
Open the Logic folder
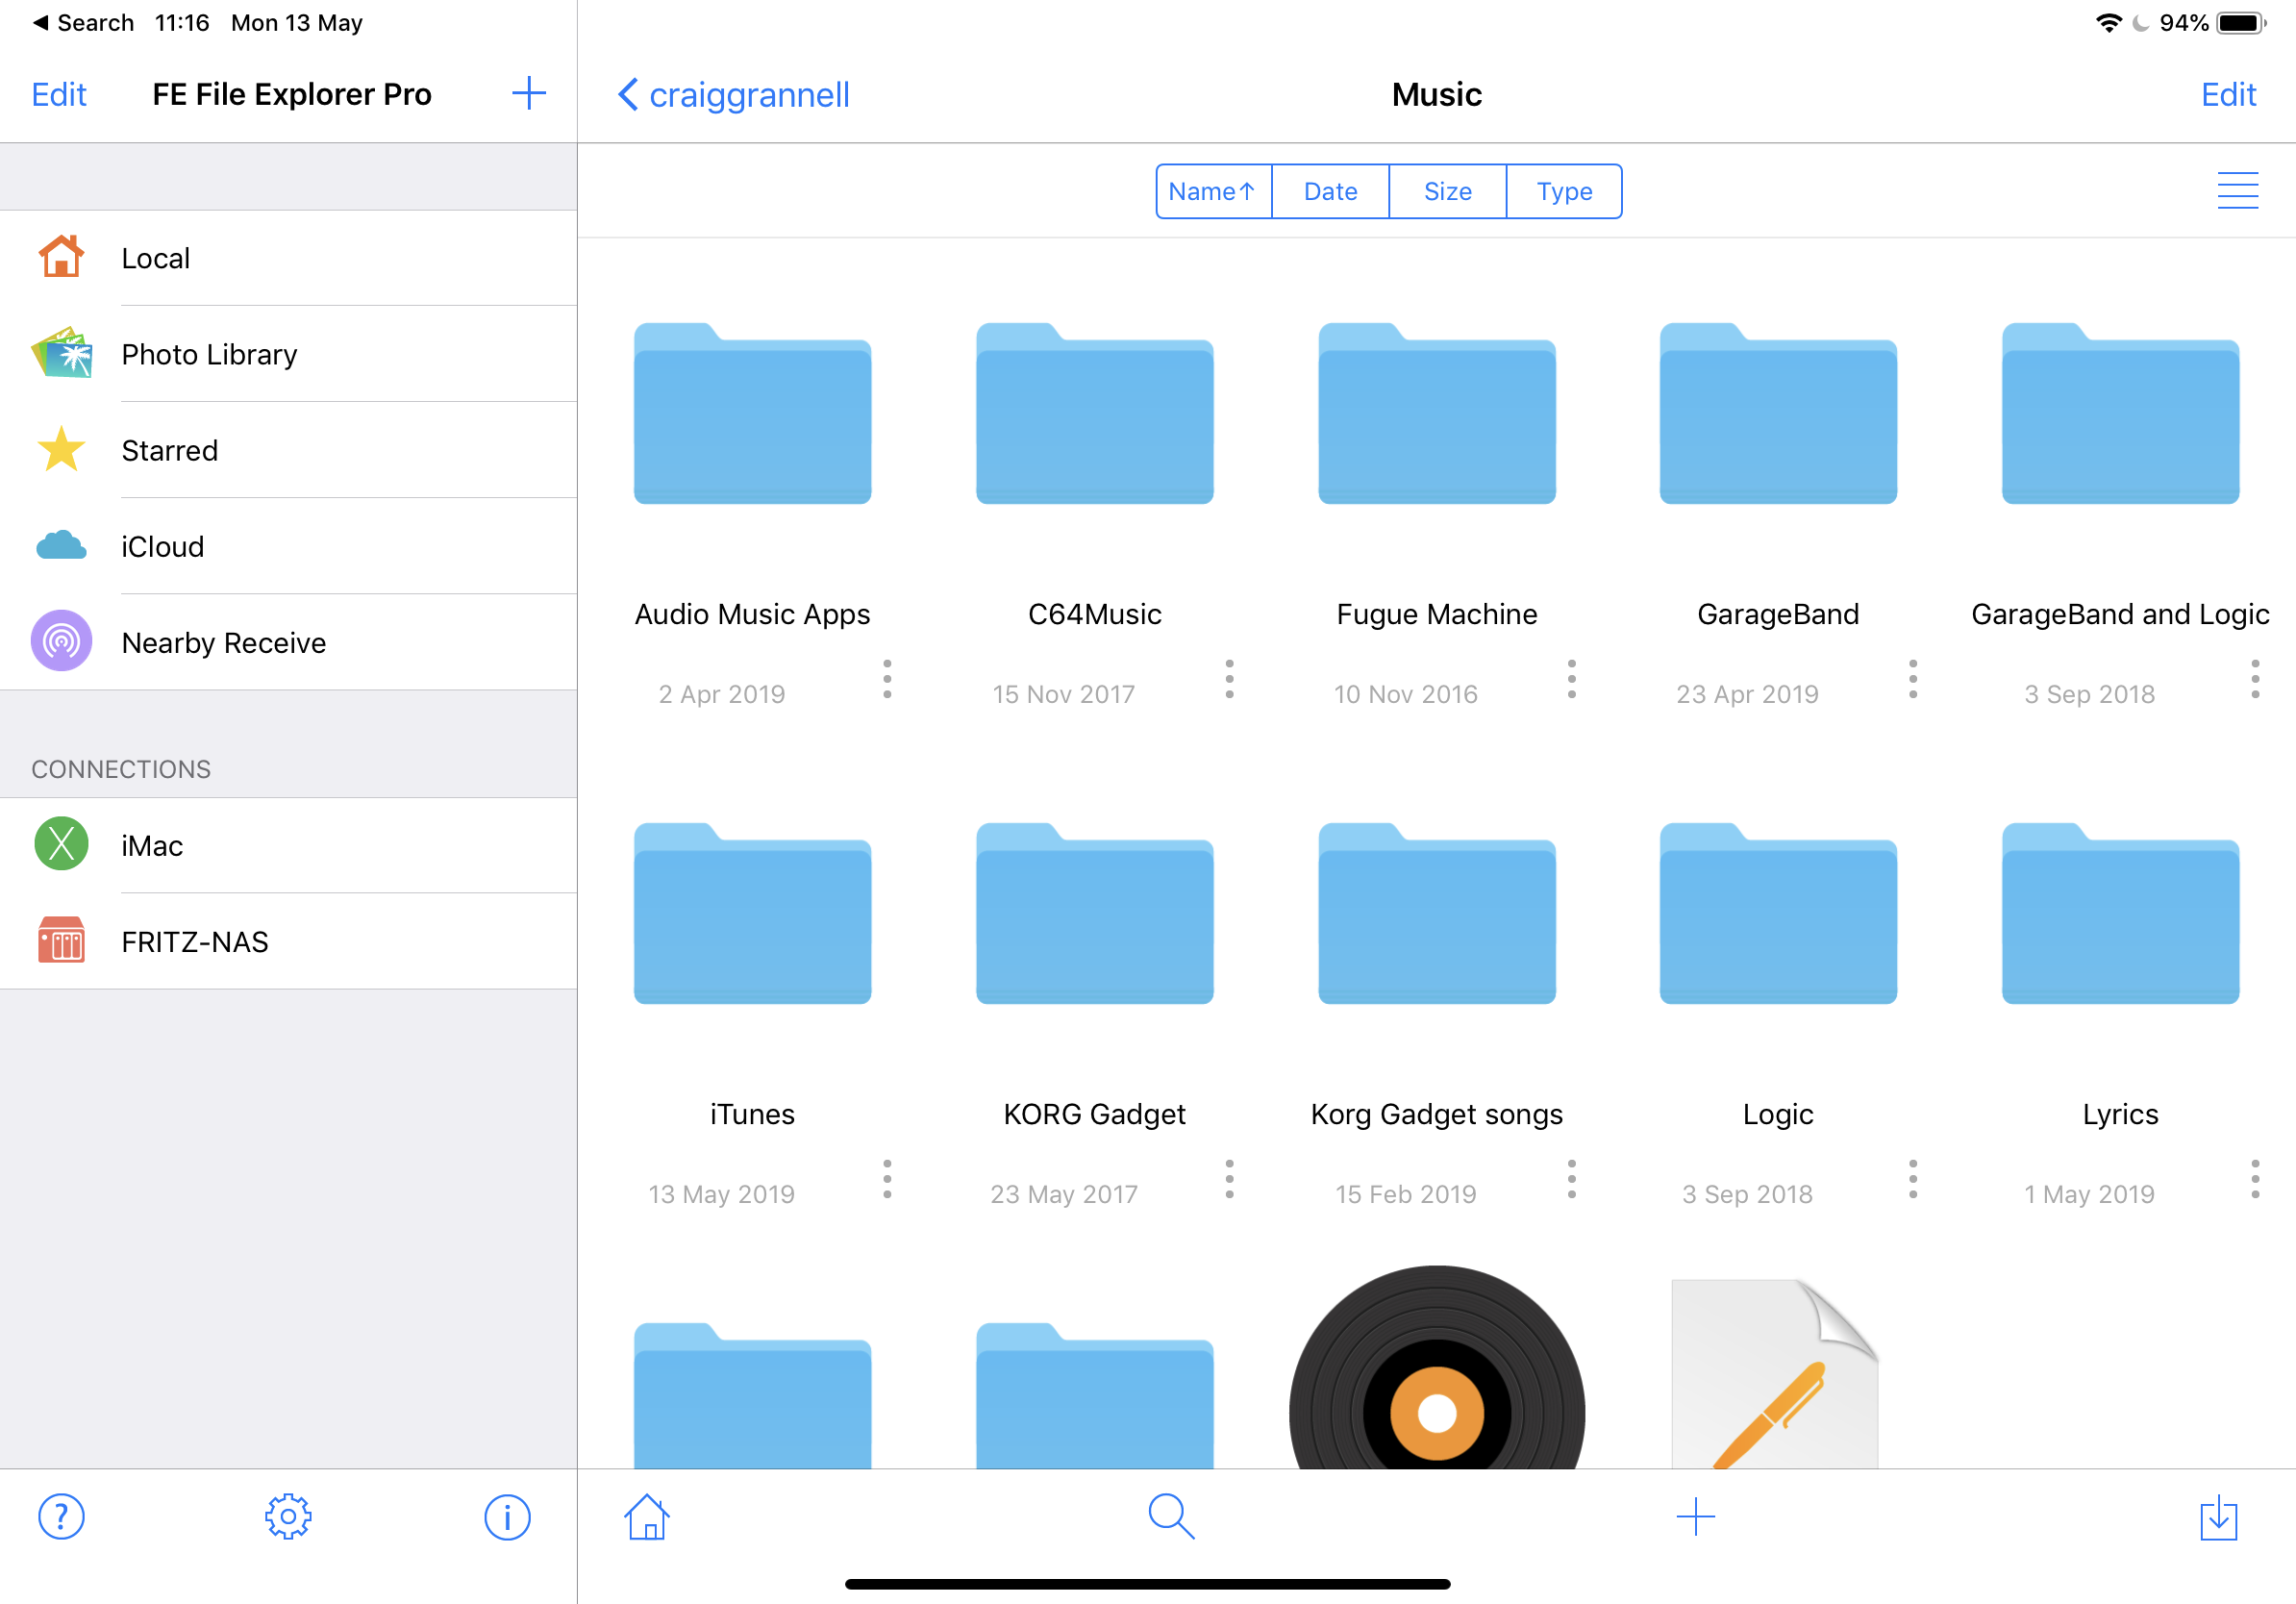(x=1779, y=913)
